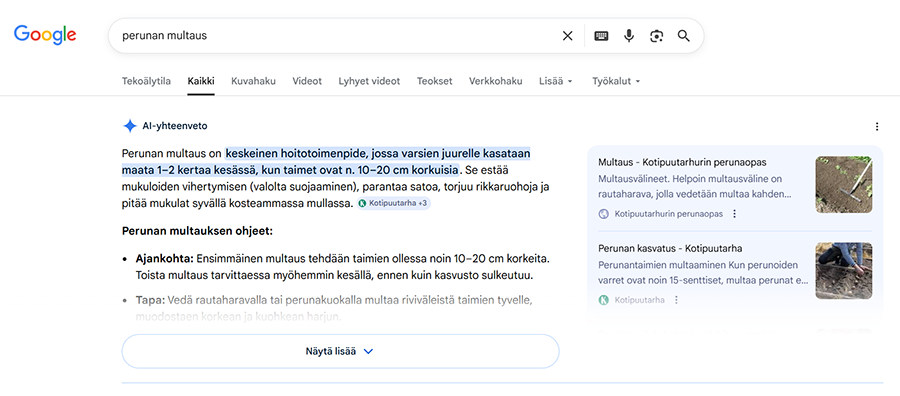Click the green Kotipuutarha source favicon
This screenshot has width=900, height=396.
[x=603, y=300]
